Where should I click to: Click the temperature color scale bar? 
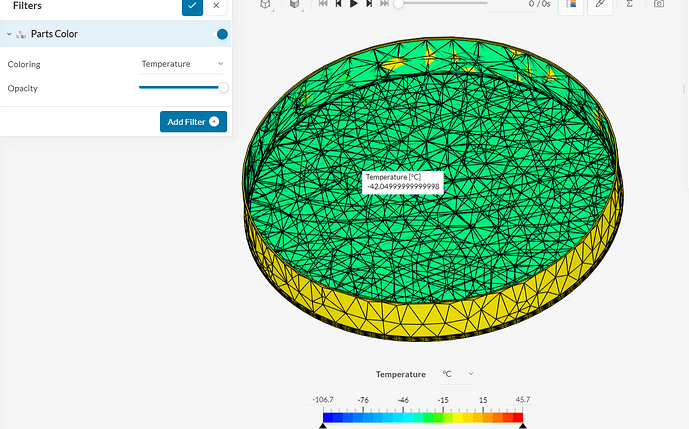click(423, 418)
